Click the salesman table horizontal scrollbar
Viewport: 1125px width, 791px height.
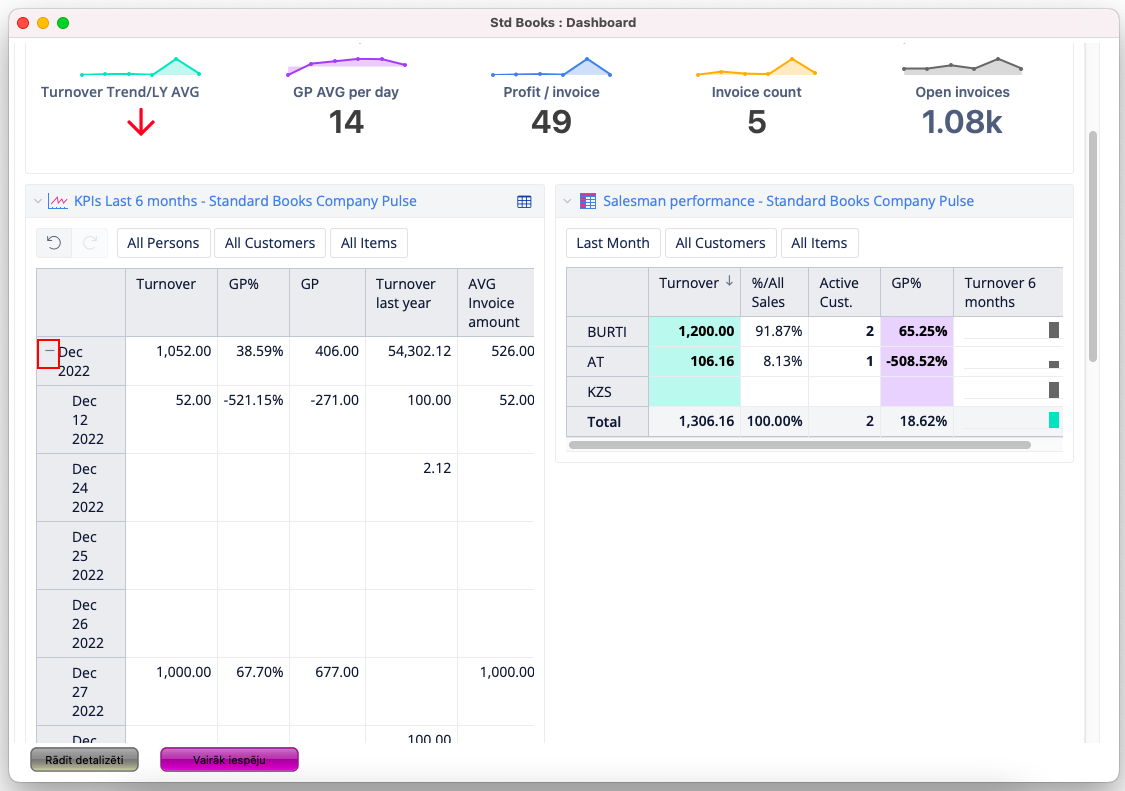[798, 445]
